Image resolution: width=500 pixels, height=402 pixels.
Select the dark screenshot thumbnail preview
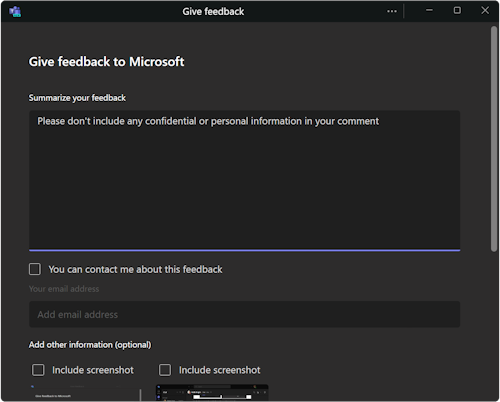point(212,392)
